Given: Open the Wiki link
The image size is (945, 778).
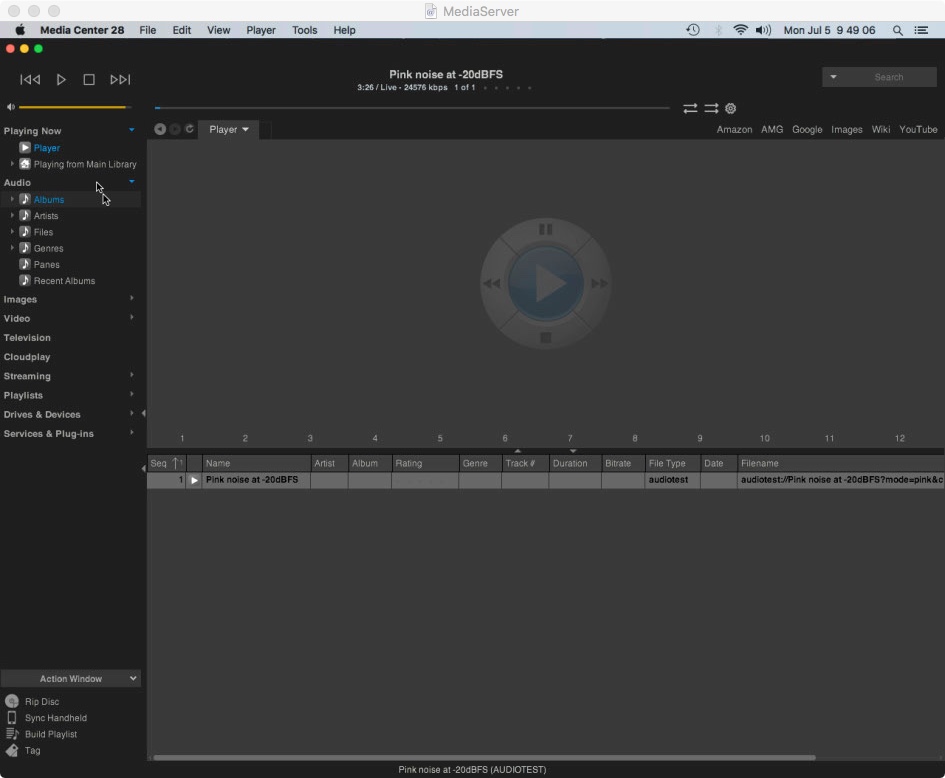Looking at the screenshot, I should pos(881,130).
